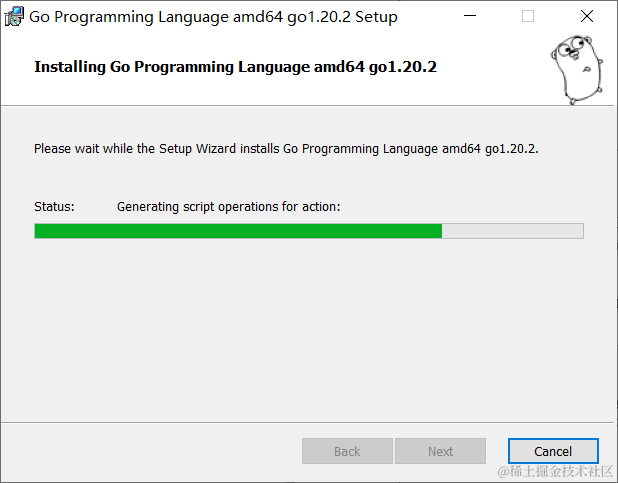Viewport: 618px width, 483px height.
Task: Click the Go gopher mascot logo
Action: click(577, 70)
